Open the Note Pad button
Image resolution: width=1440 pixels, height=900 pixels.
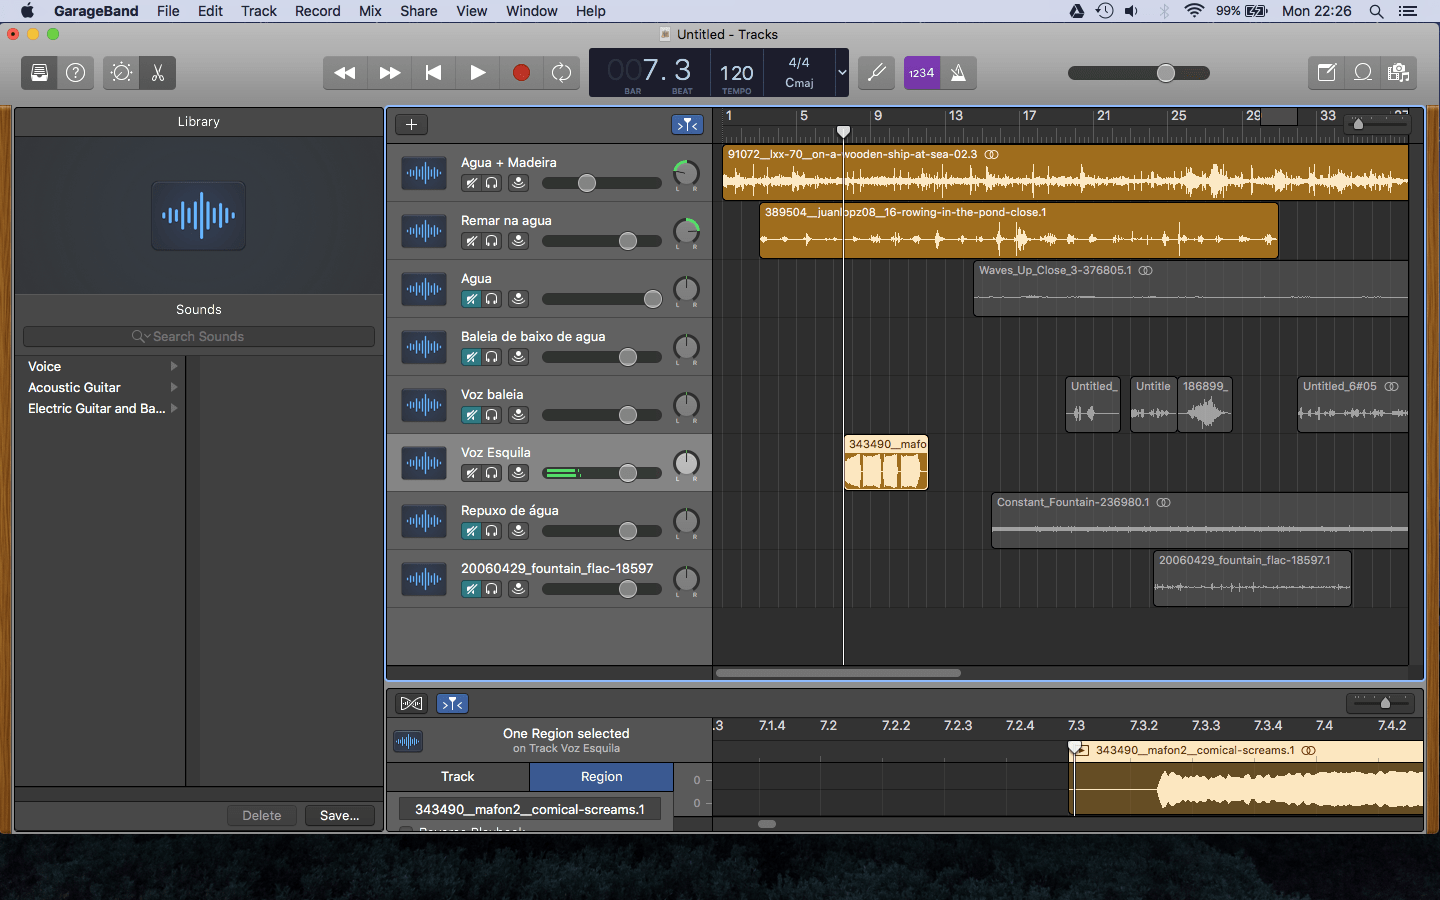pyautogui.click(x=1326, y=73)
